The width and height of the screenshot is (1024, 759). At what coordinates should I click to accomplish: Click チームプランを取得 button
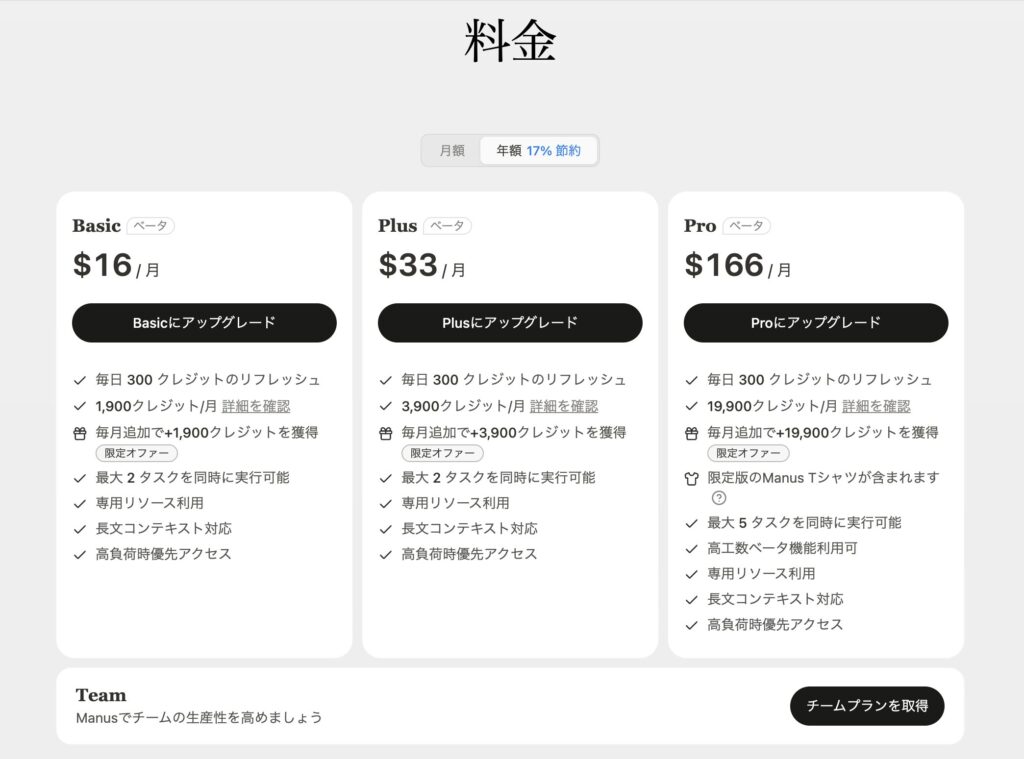(867, 706)
